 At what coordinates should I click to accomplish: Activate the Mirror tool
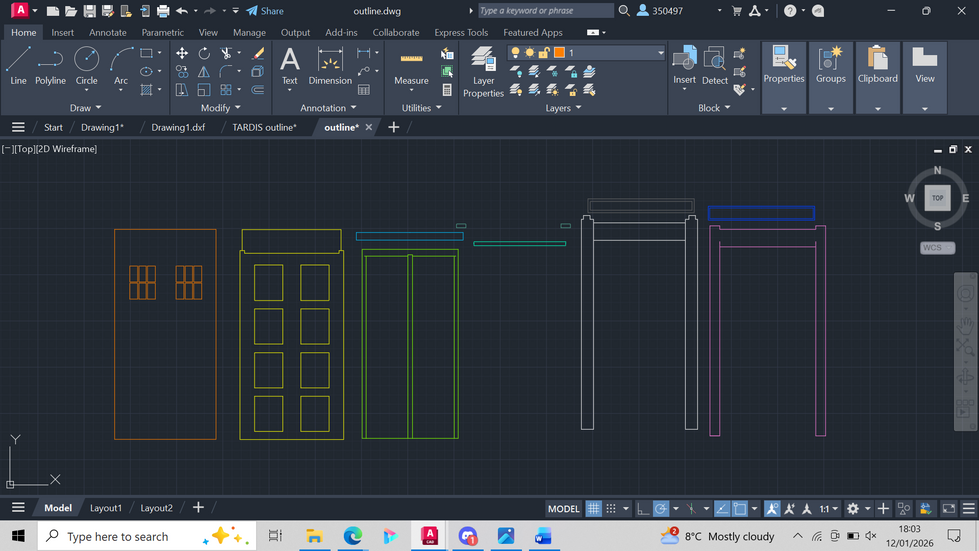point(204,72)
